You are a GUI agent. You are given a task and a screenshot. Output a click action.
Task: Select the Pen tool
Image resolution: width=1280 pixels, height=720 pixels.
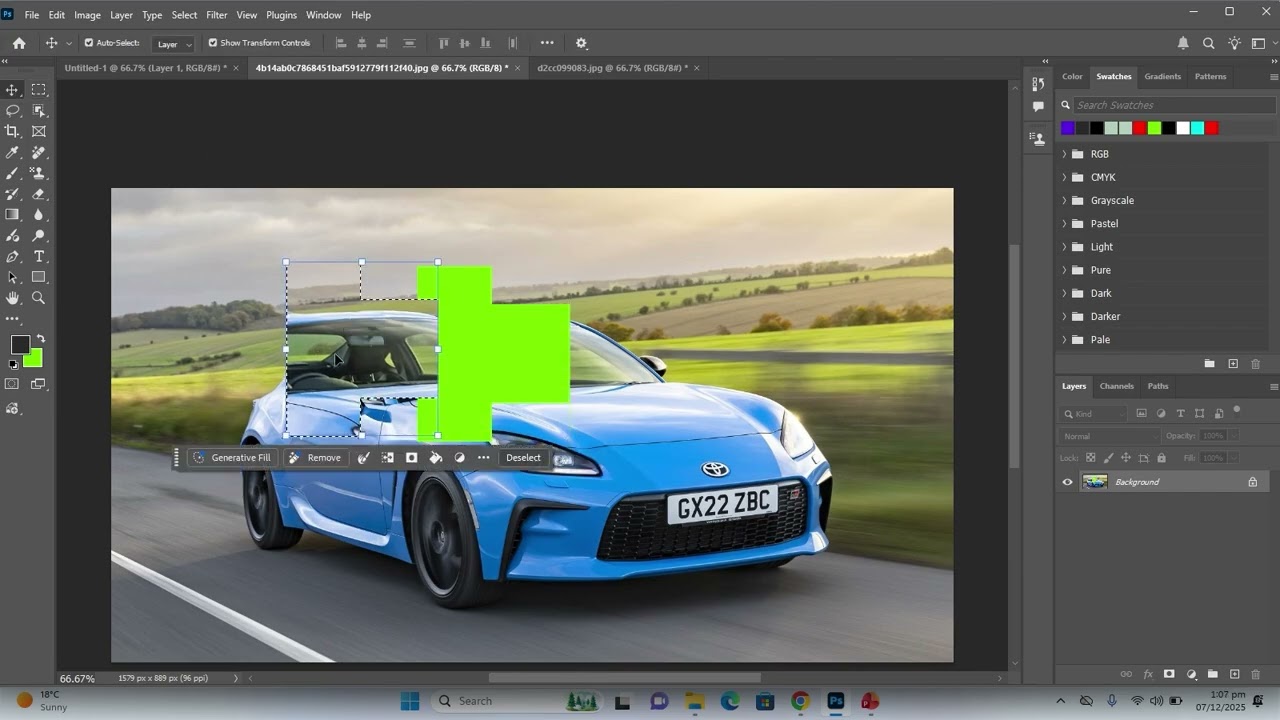[x=13, y=257]
